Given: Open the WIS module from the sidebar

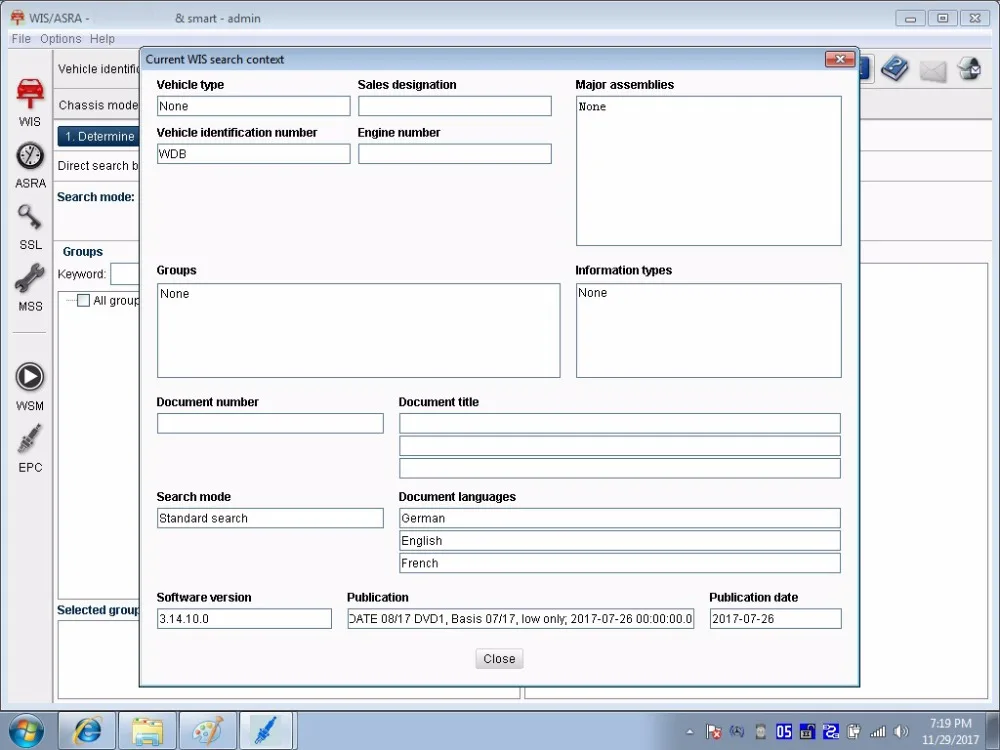Looking at the screenshot, I should [30, 103].
